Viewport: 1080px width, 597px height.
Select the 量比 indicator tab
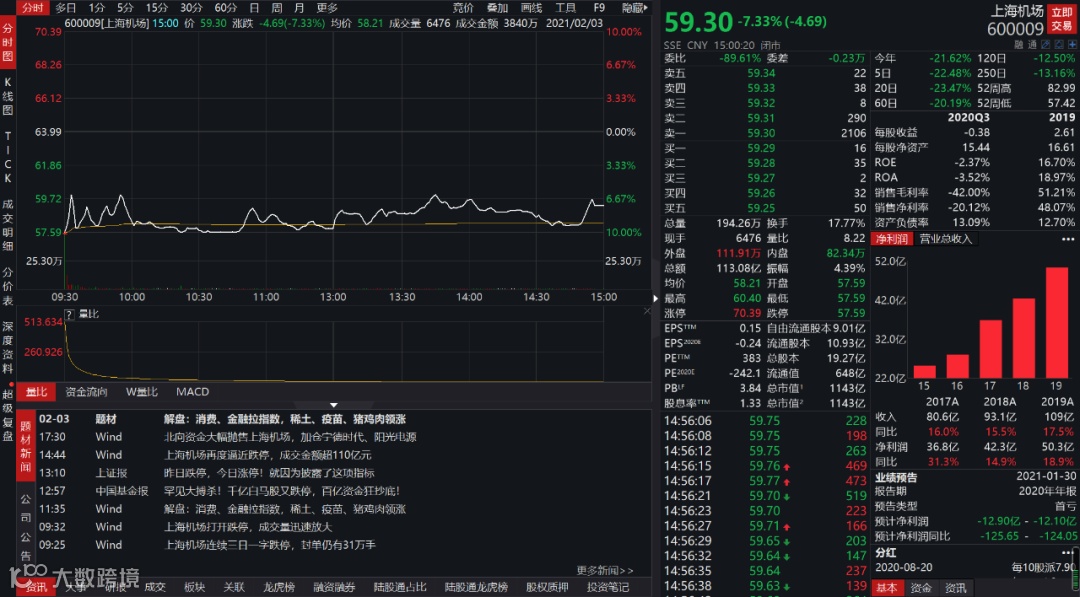(x=37, y=392)
